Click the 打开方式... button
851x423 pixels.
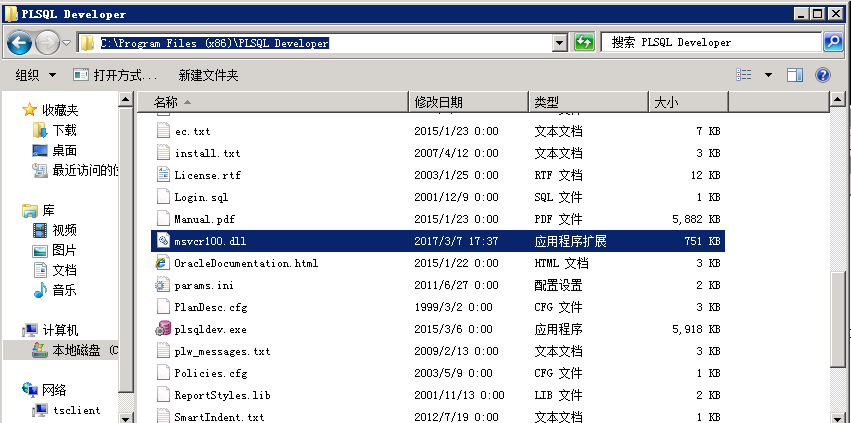click(115, 75)
